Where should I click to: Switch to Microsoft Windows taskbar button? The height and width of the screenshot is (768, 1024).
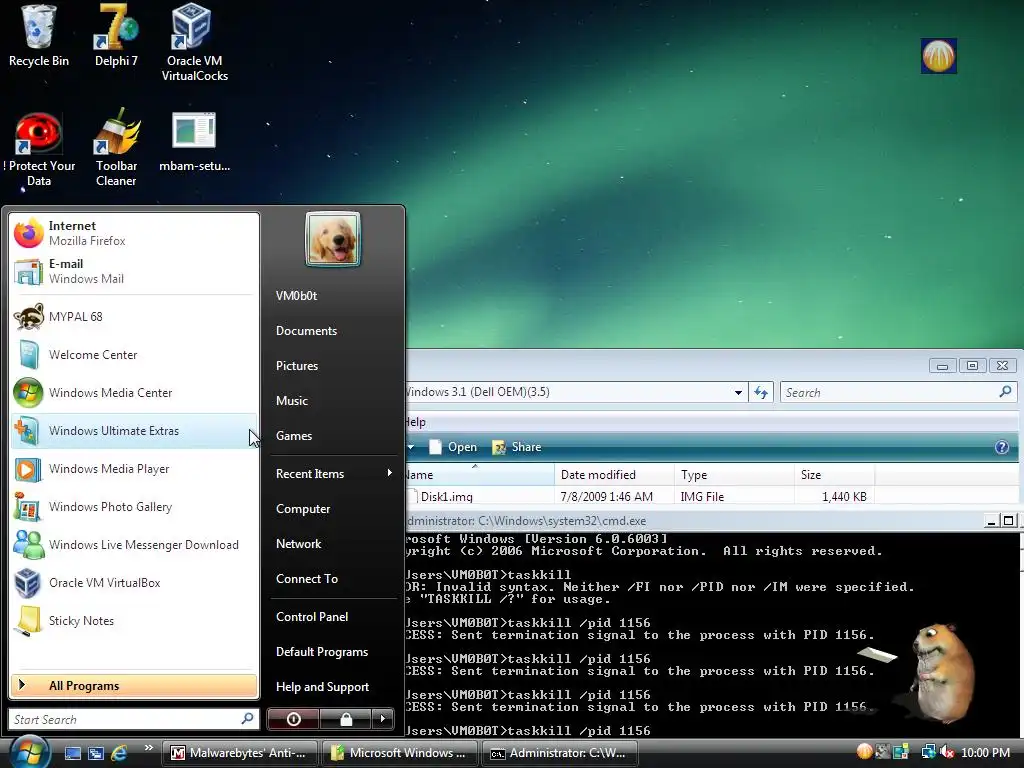[400, 753]
